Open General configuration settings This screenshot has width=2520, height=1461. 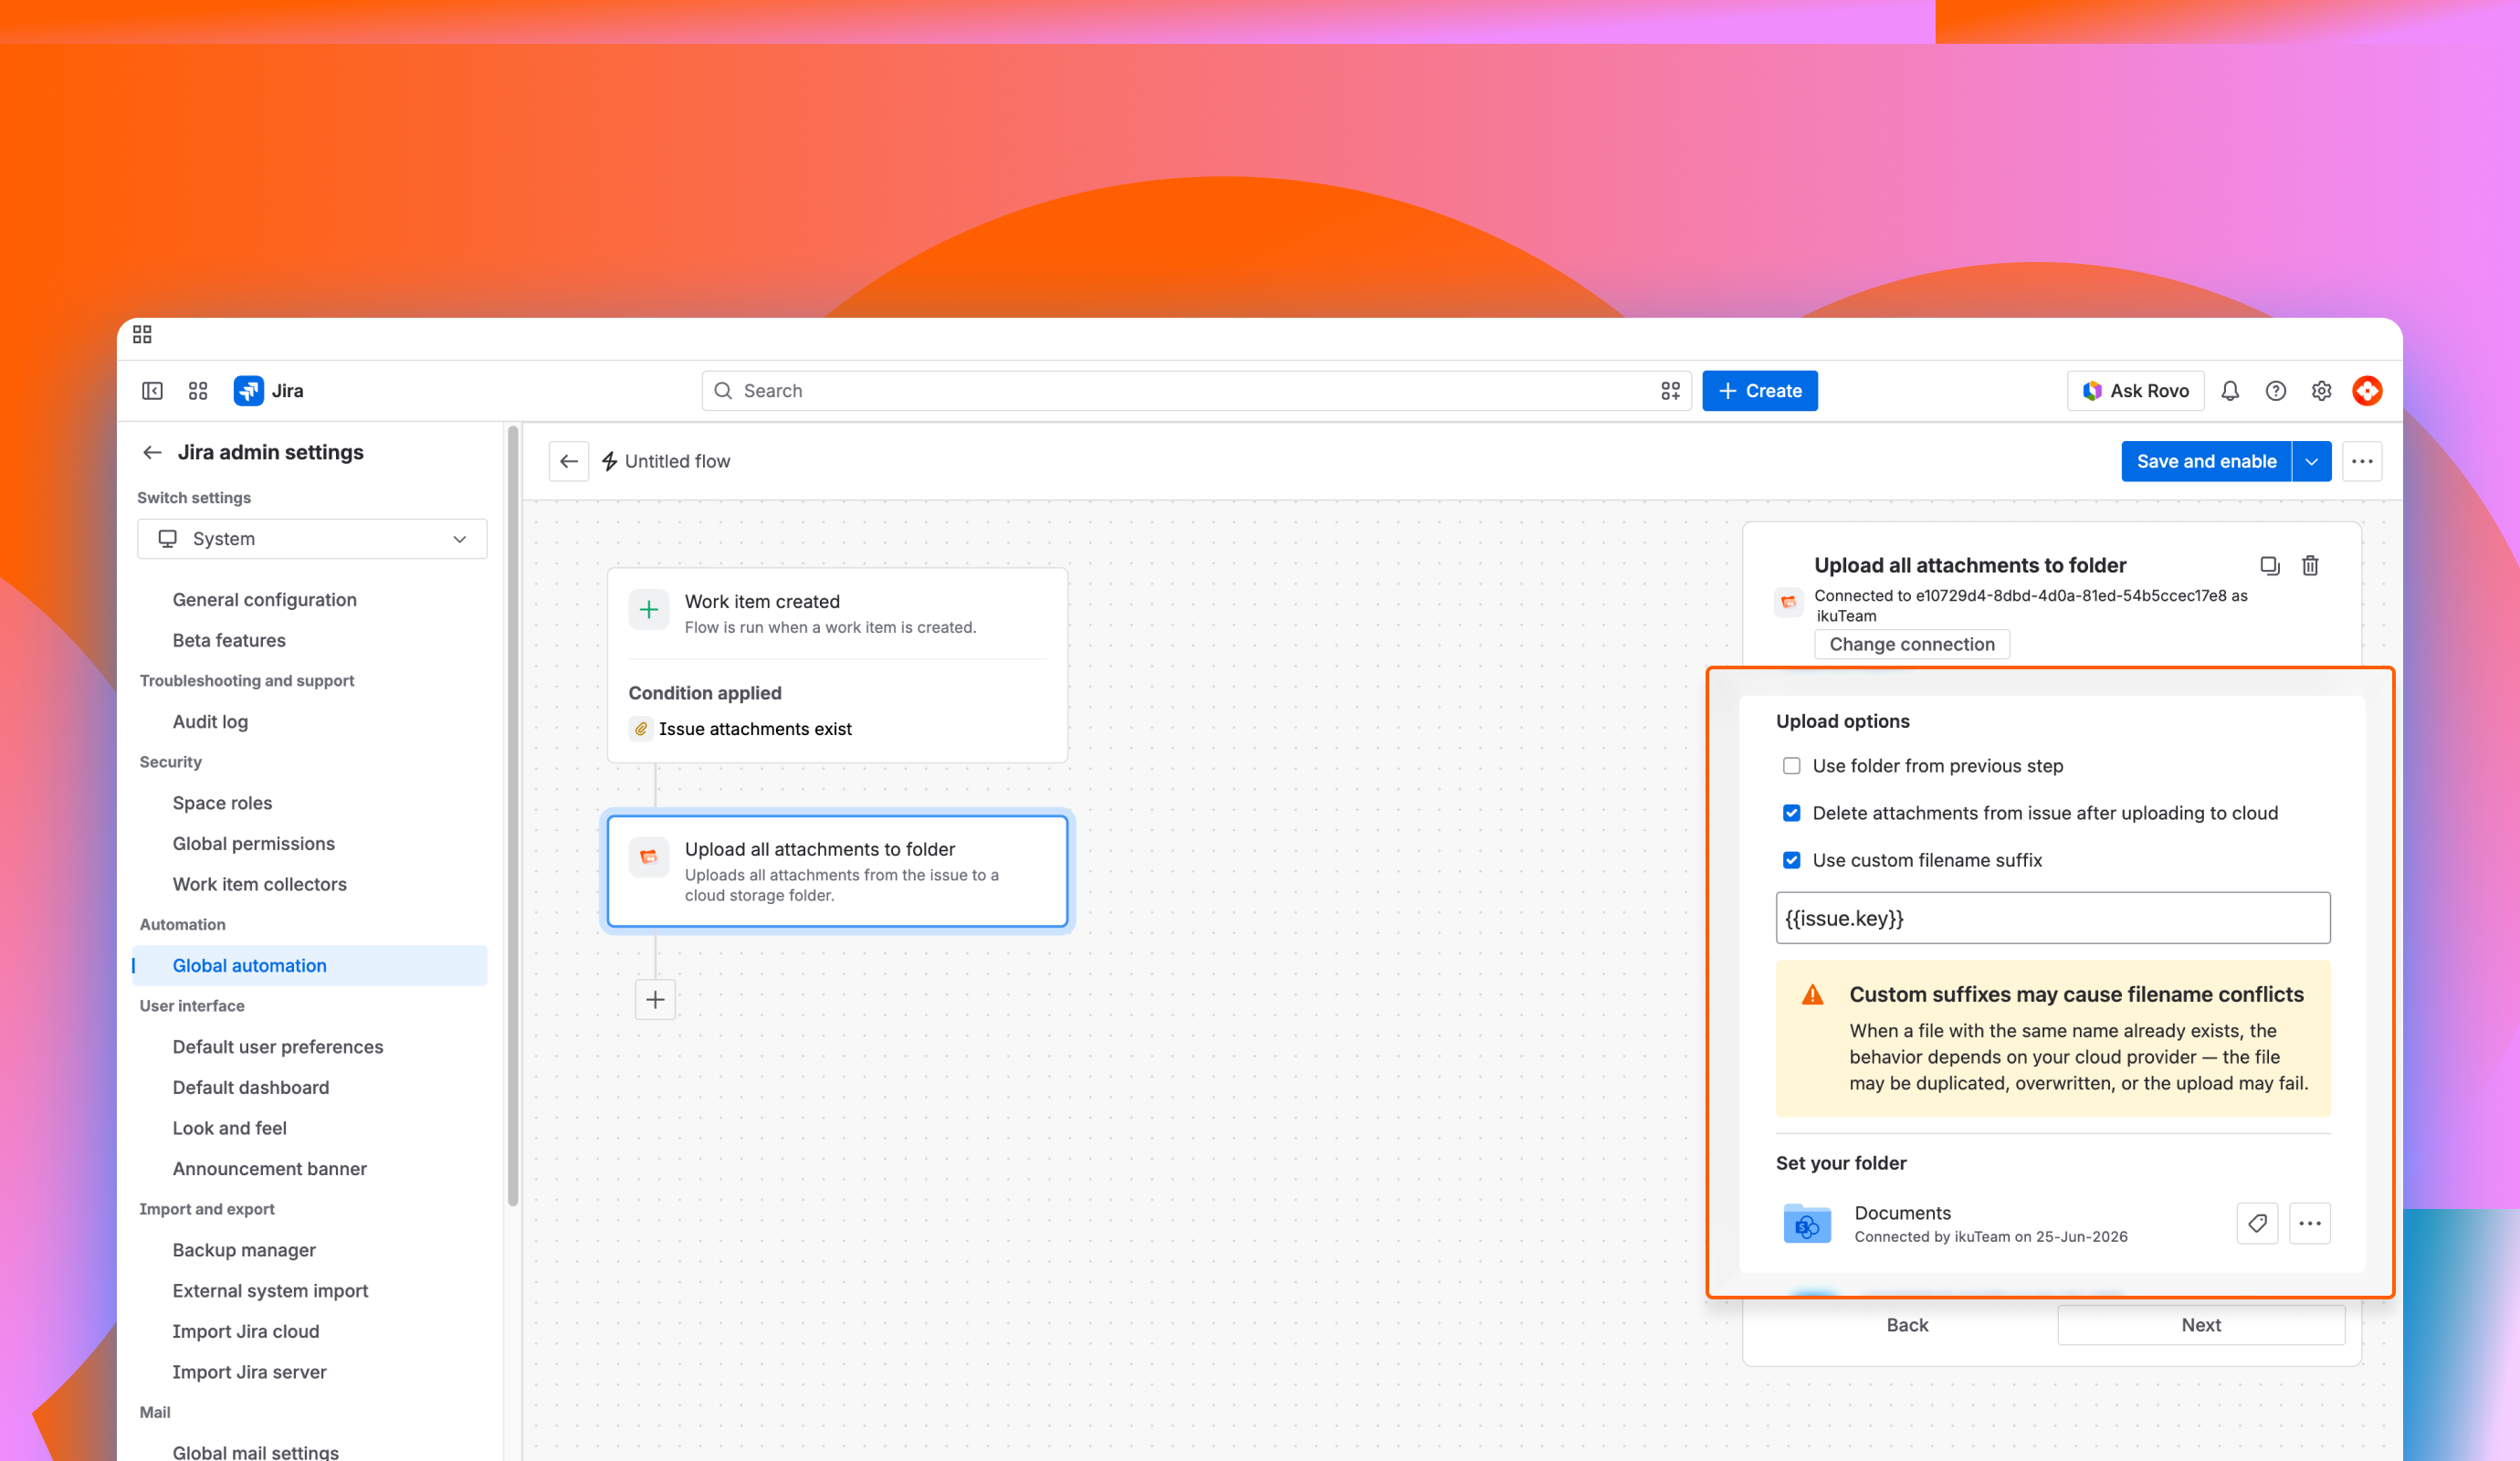264,599
